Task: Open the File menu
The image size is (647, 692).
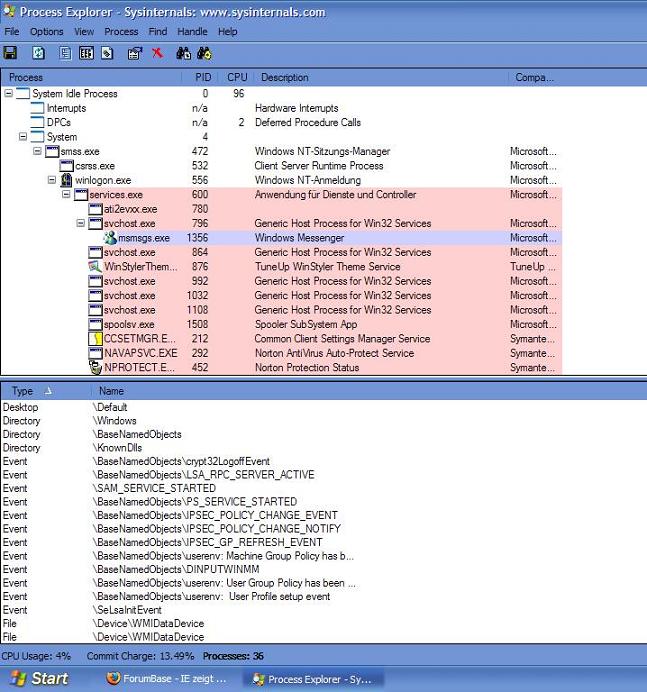Action: pos(11,32)
